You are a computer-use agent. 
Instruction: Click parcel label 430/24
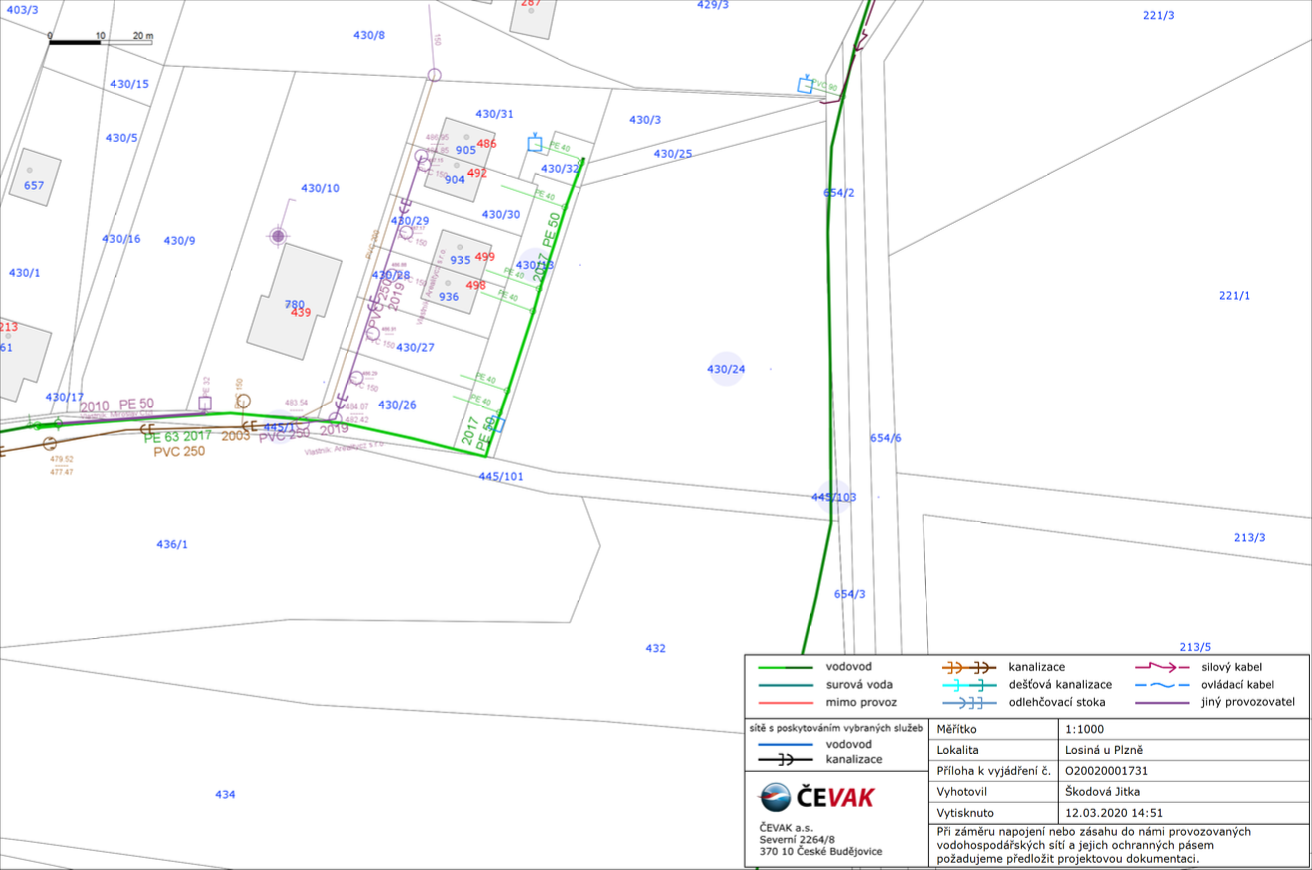coord(726,369)
